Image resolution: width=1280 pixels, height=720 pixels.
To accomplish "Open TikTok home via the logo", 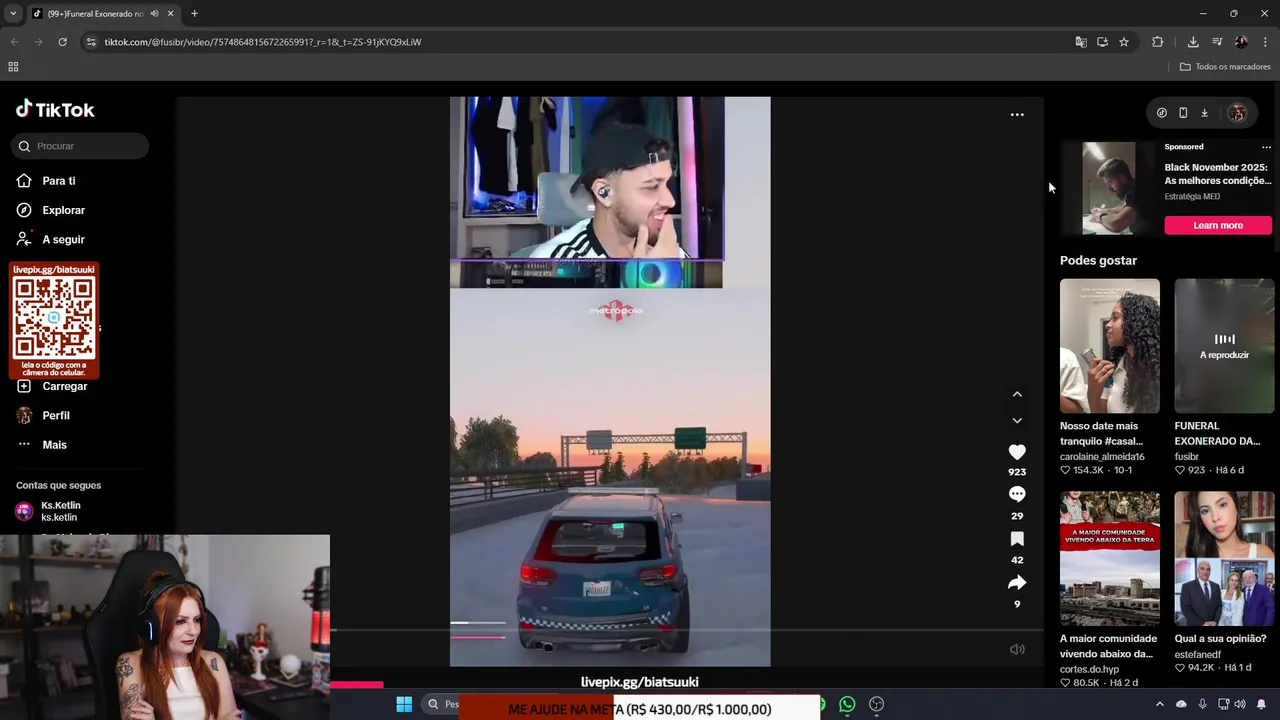I will point(55,110).
